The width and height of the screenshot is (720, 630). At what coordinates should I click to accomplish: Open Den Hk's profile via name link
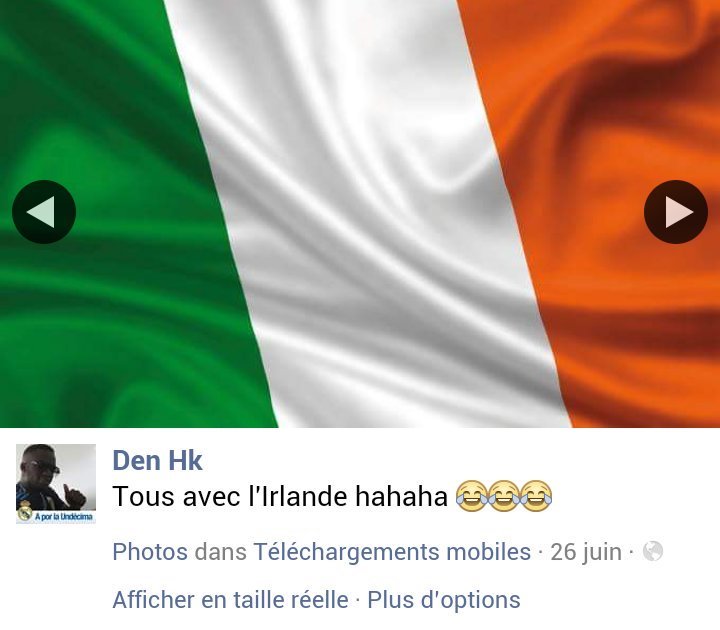pos(157,460)
